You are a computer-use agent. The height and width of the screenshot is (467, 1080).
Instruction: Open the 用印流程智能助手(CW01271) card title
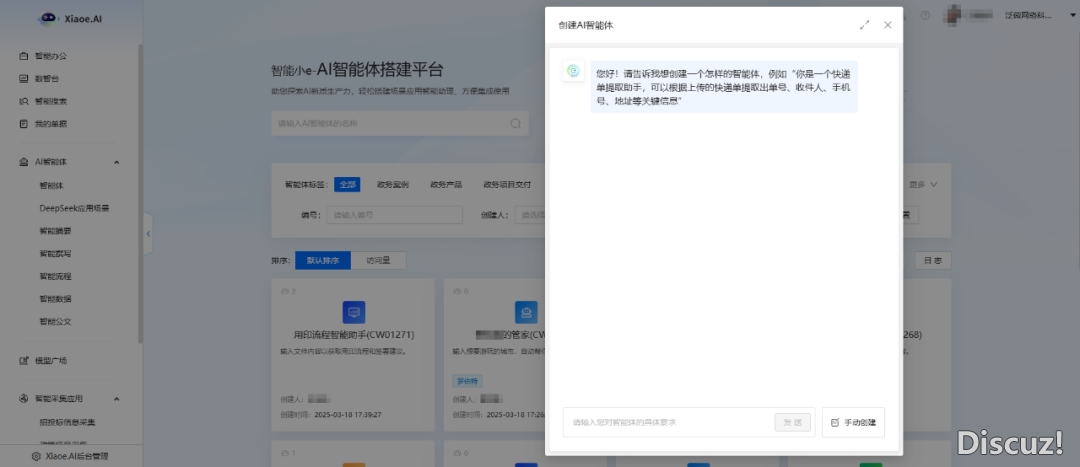353,335
